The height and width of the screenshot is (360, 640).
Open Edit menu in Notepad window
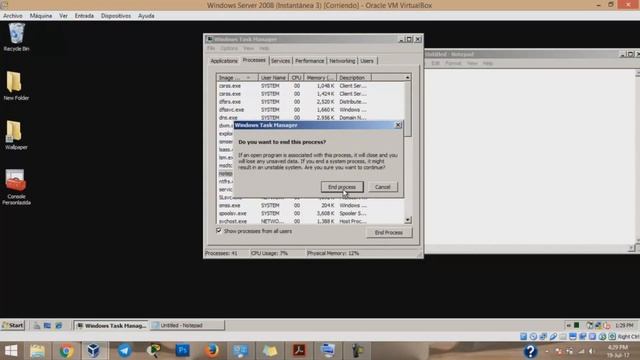(x=436, y=63)
